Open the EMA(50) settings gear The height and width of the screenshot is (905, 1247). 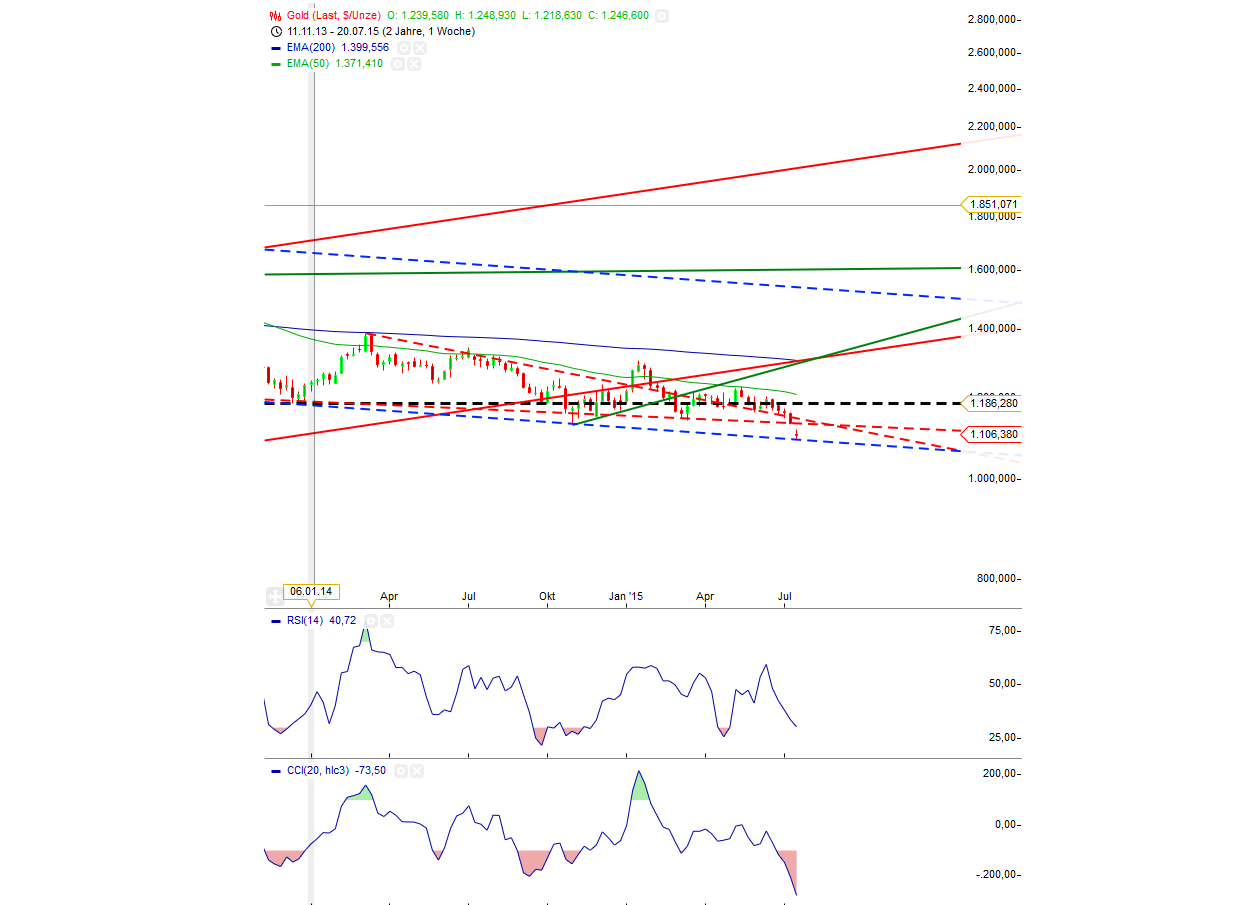(398, 63)
